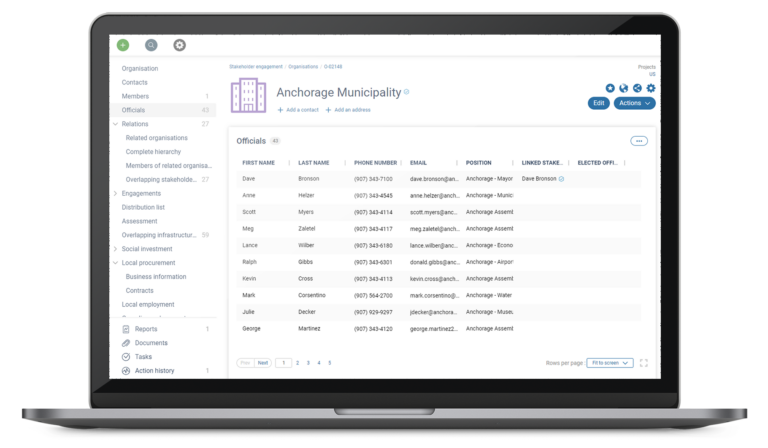Click the Edit button
Screen dimensions: 768x448
point(599,103)
